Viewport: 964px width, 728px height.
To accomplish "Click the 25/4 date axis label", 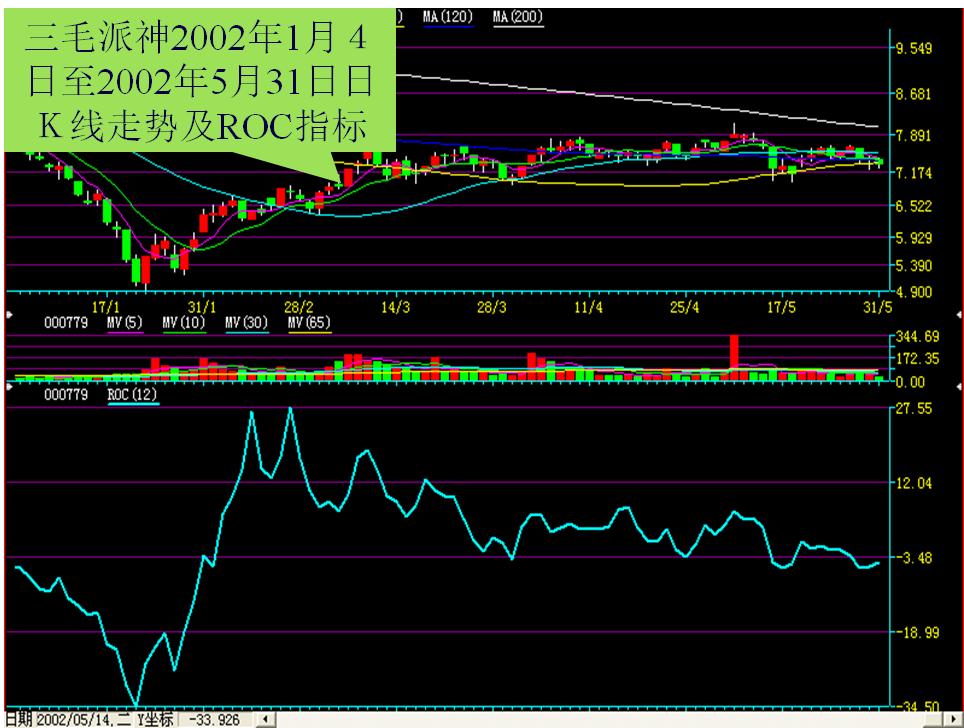I will click(x=684, y=307).
